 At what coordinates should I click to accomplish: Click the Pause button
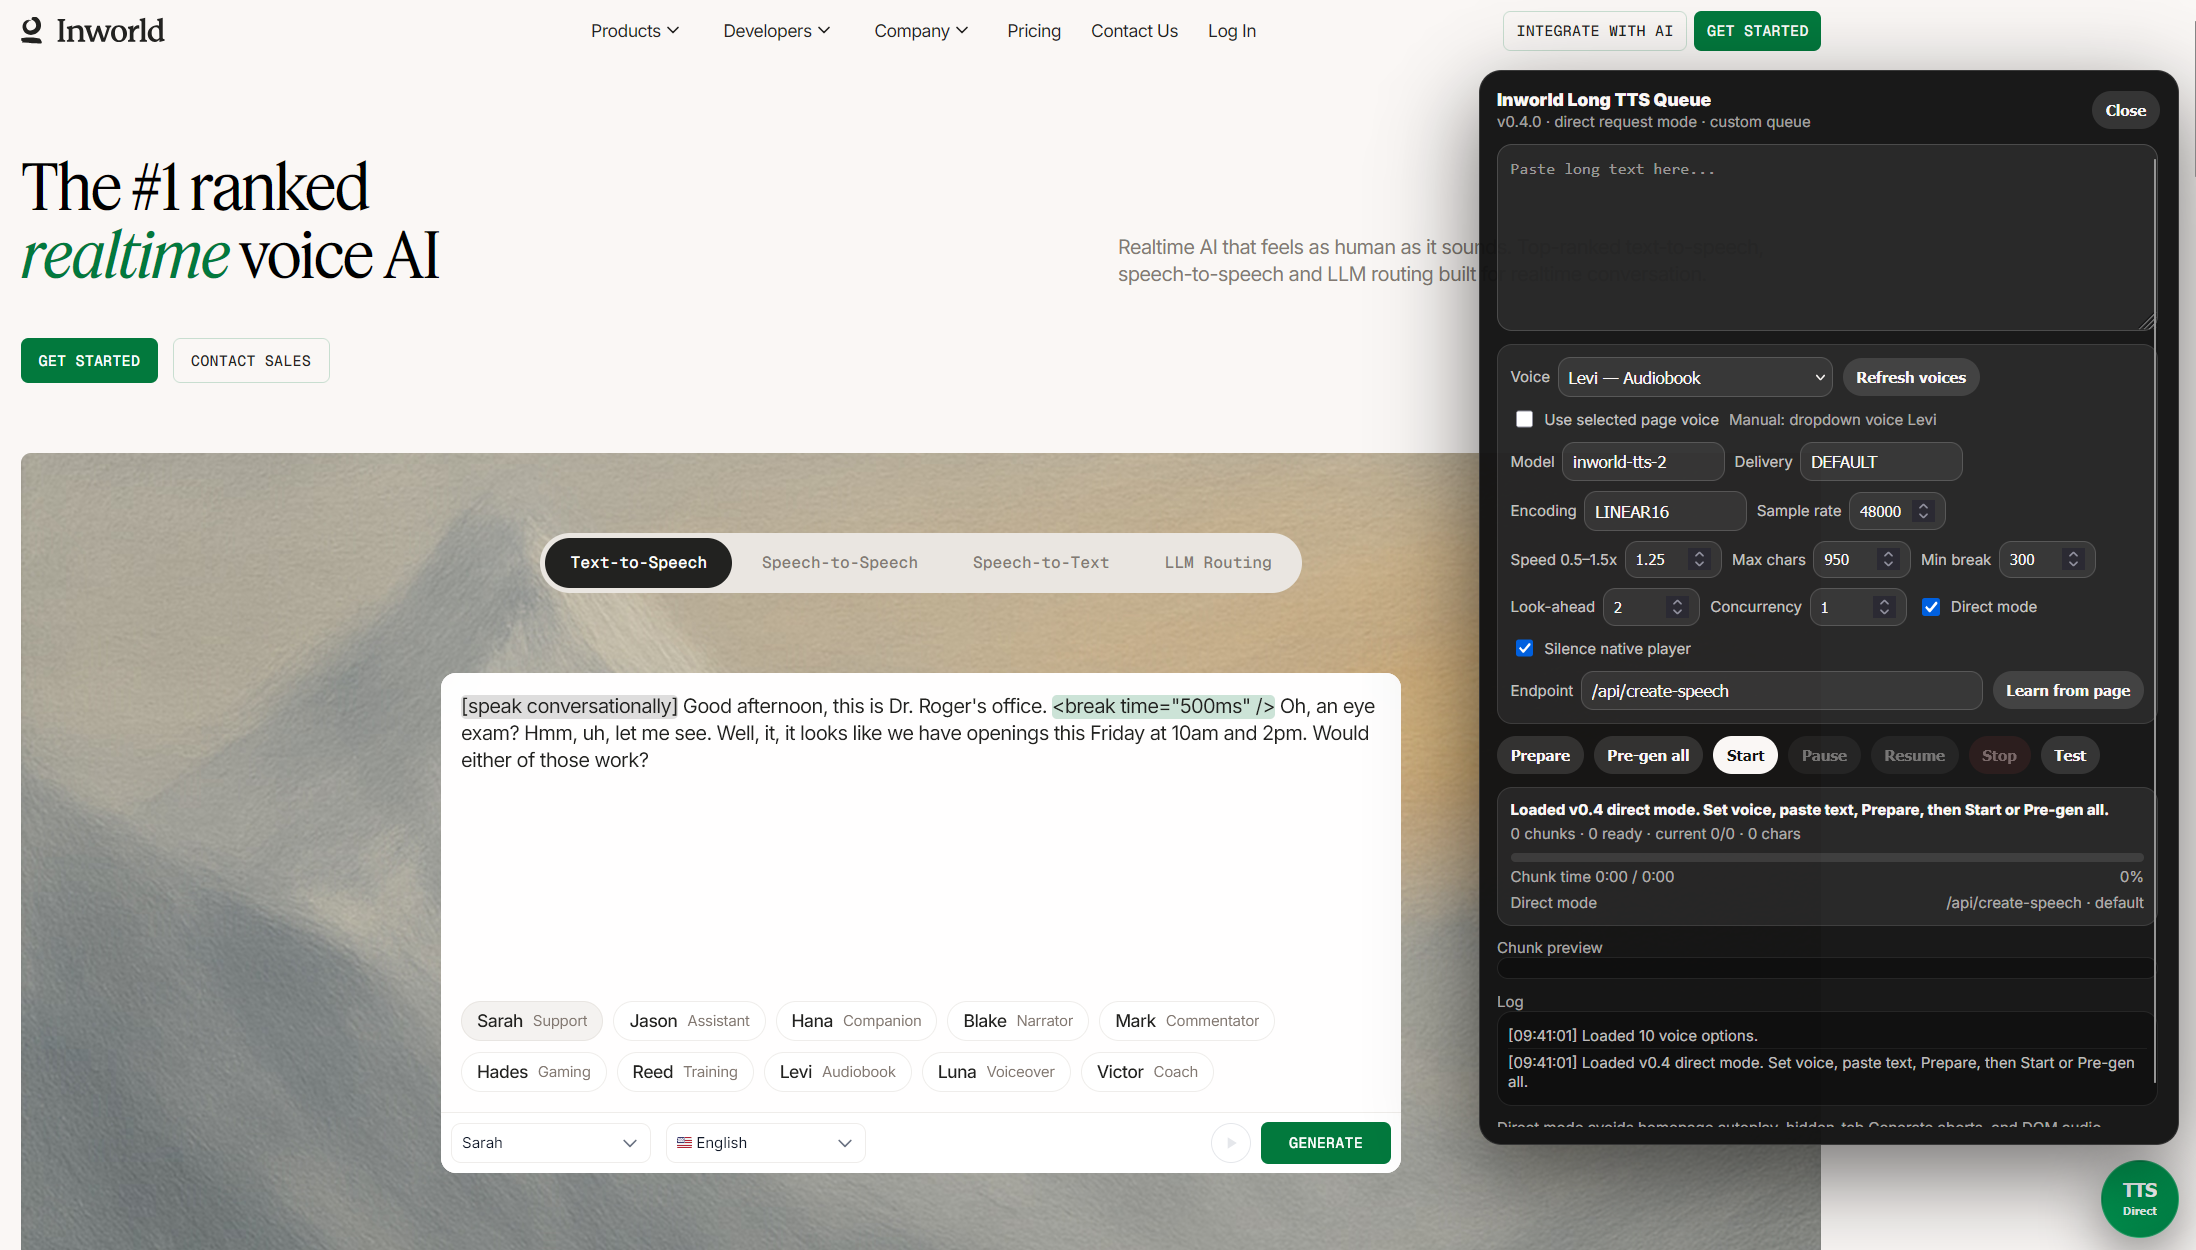click(x=1824, y=756)
